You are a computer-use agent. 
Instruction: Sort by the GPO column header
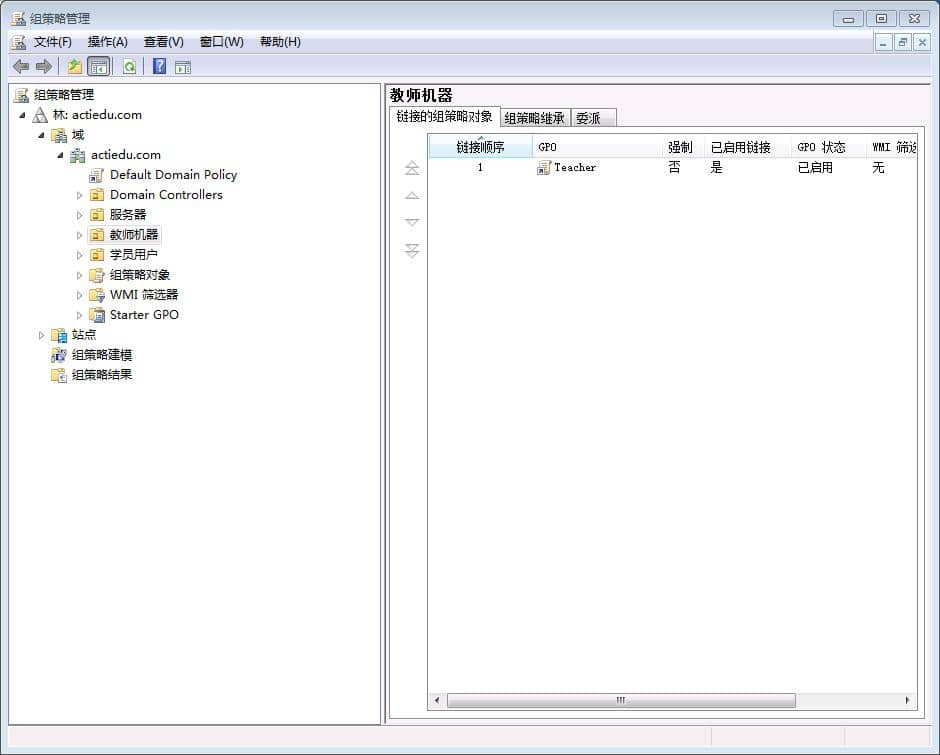pos(598,147)
